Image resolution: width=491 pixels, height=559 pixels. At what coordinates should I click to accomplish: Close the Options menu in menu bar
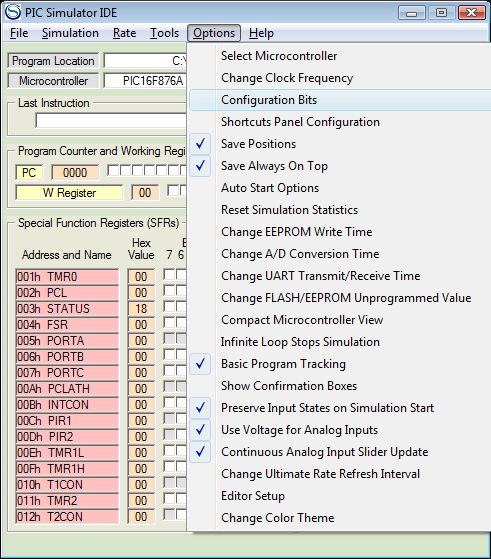(x=214, y=33)
